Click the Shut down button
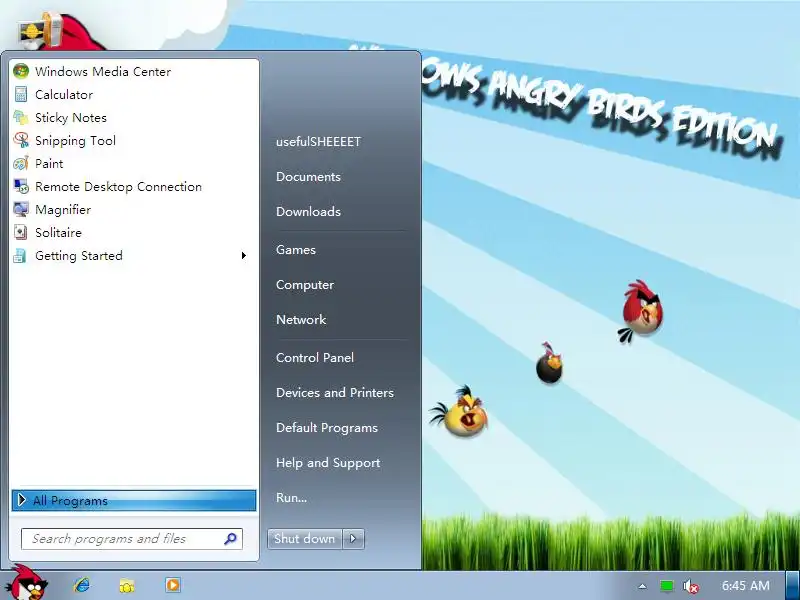This screenshot has width=800, height=600. click(x=305, y=538)
